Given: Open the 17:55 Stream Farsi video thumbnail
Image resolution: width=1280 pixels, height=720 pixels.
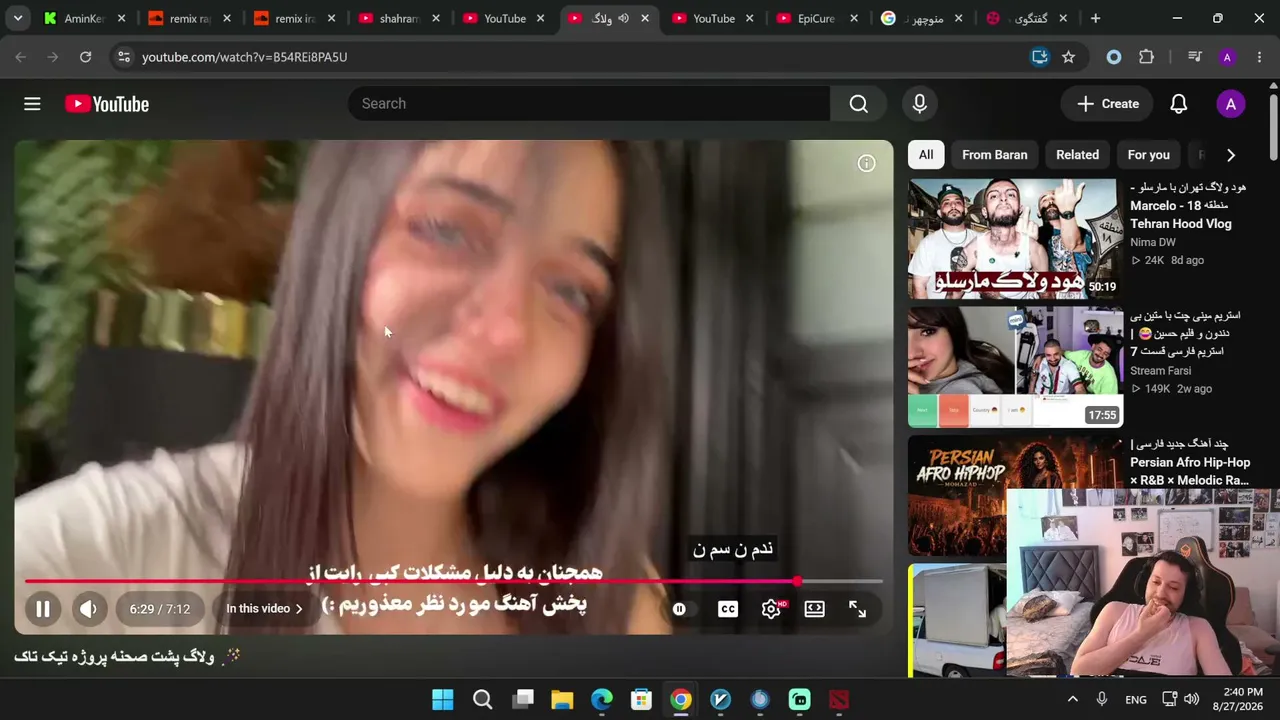Looking at the screenshot, I should (1016, 367).
